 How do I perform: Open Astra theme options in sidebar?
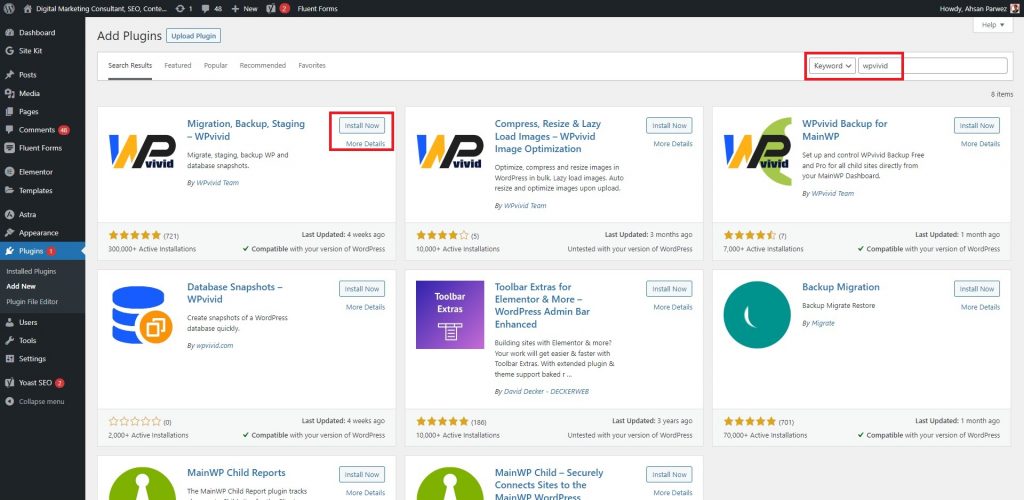[27, 215]
